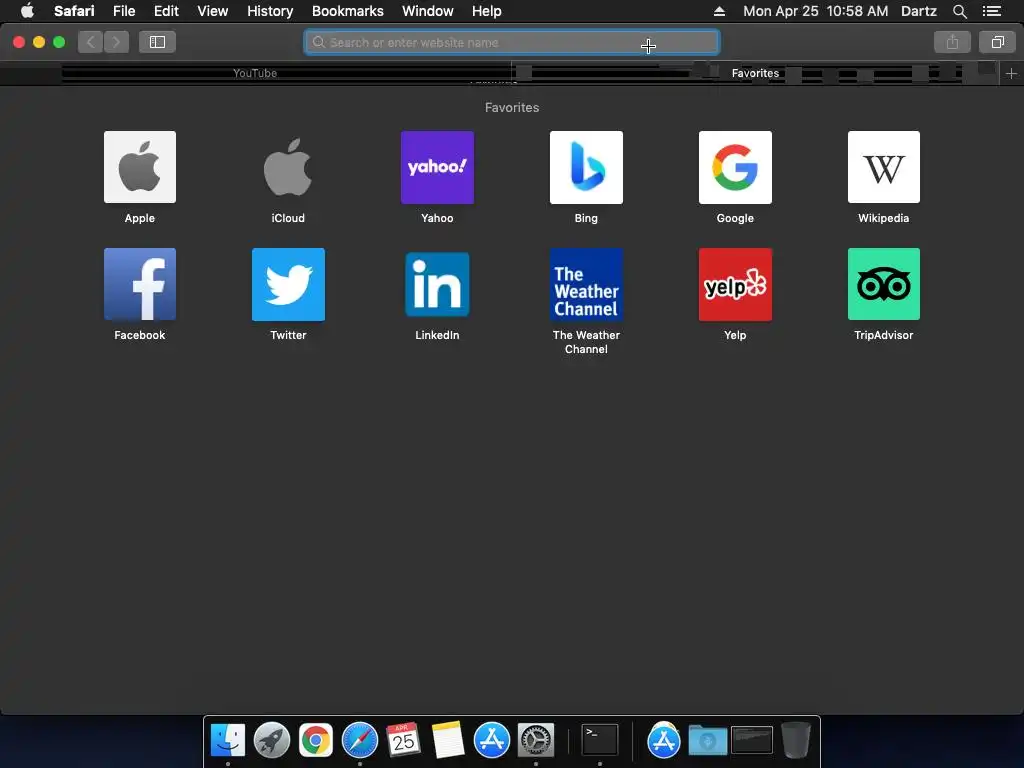
Task: Click the Search or enter website name field
Action: tap(512, 42)
